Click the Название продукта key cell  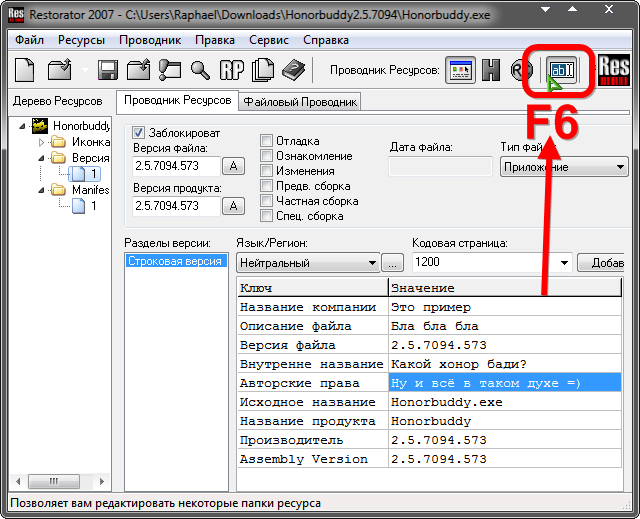pyautogui.click(x=313, y=421)
